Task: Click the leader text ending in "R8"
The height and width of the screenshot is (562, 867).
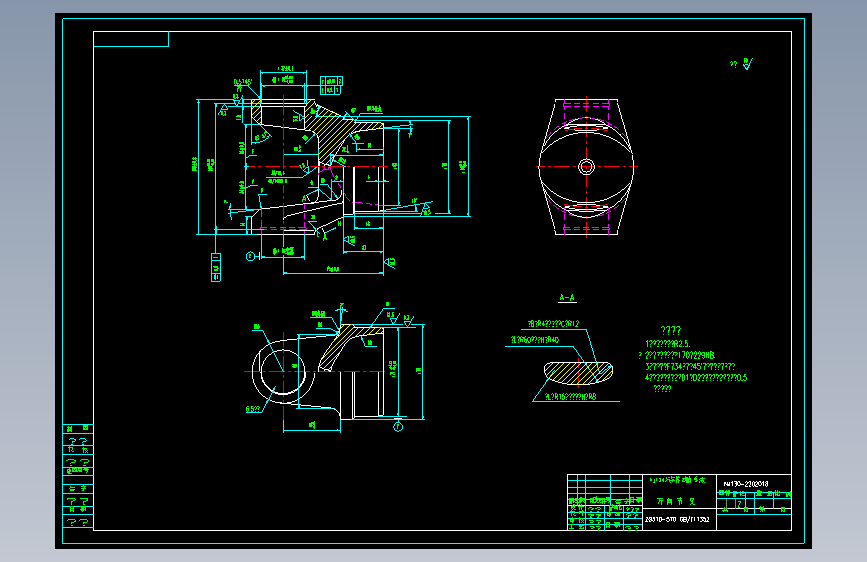Action: (x=571, y=397)
